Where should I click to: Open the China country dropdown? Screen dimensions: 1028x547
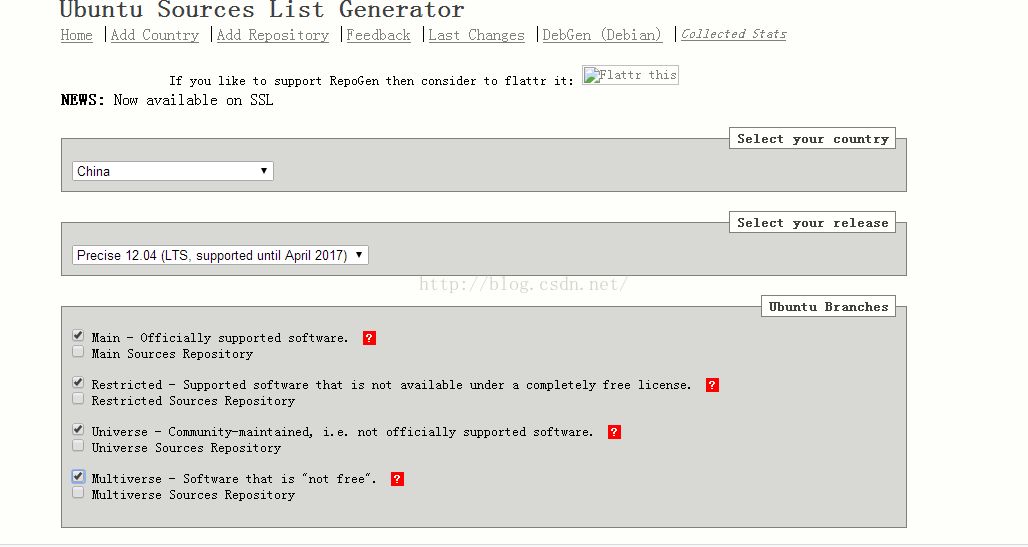[172, 171]
